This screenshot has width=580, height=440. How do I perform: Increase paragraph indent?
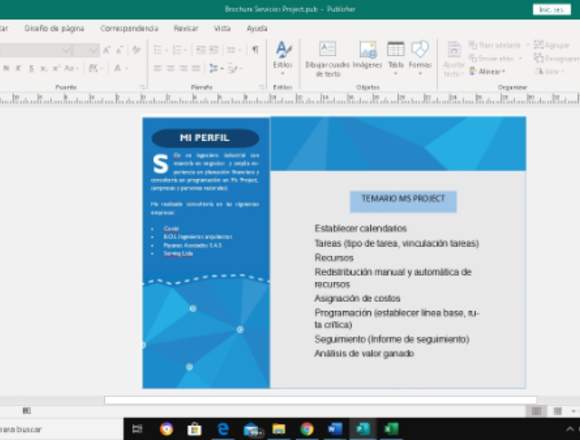pos(214,50)
